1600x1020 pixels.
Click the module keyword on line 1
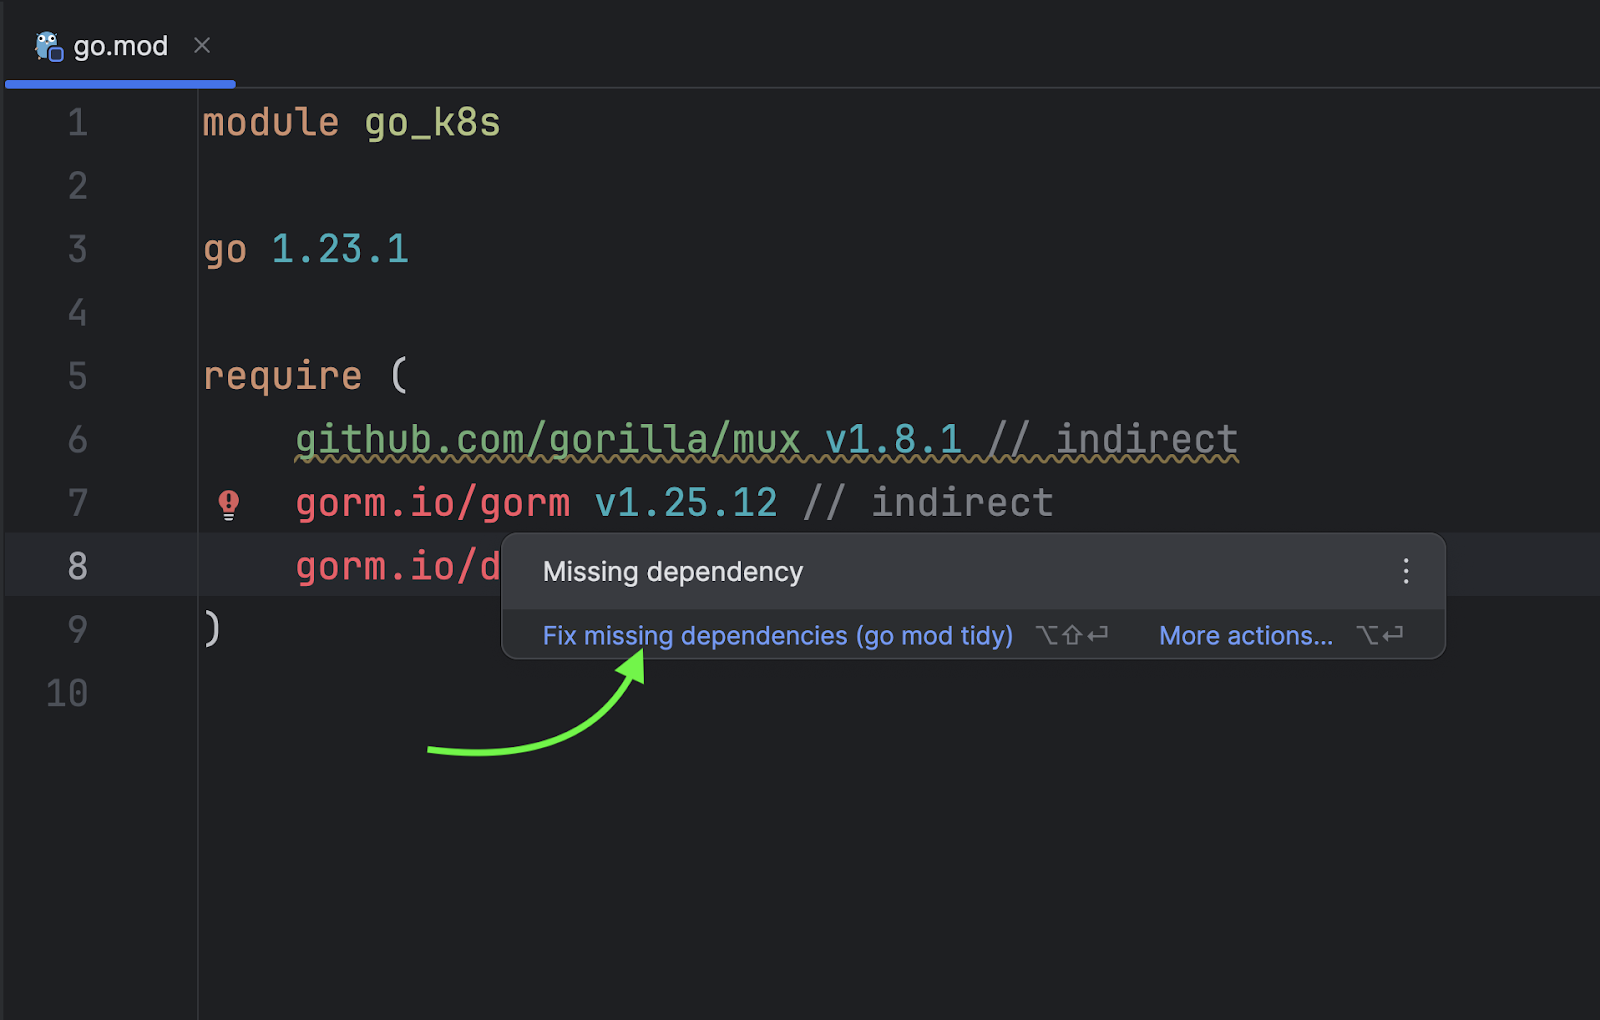[271, 123]
